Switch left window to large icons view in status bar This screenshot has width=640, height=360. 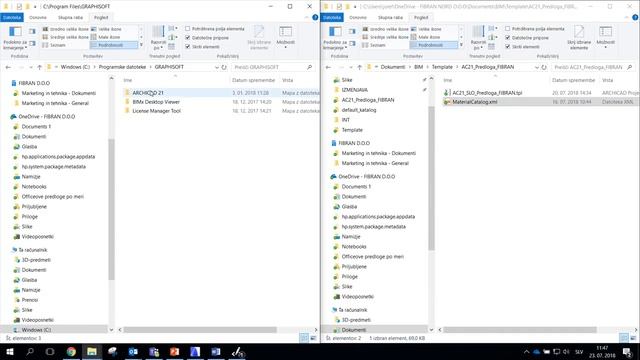(x=313, y=338)
